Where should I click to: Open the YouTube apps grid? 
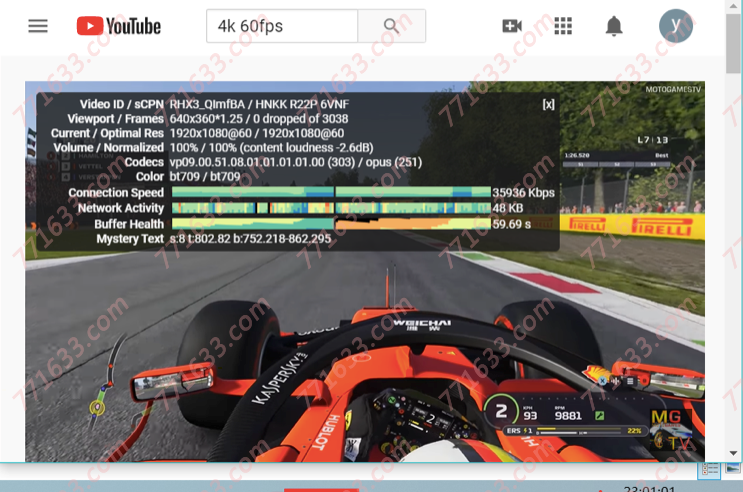coord(563,26)
